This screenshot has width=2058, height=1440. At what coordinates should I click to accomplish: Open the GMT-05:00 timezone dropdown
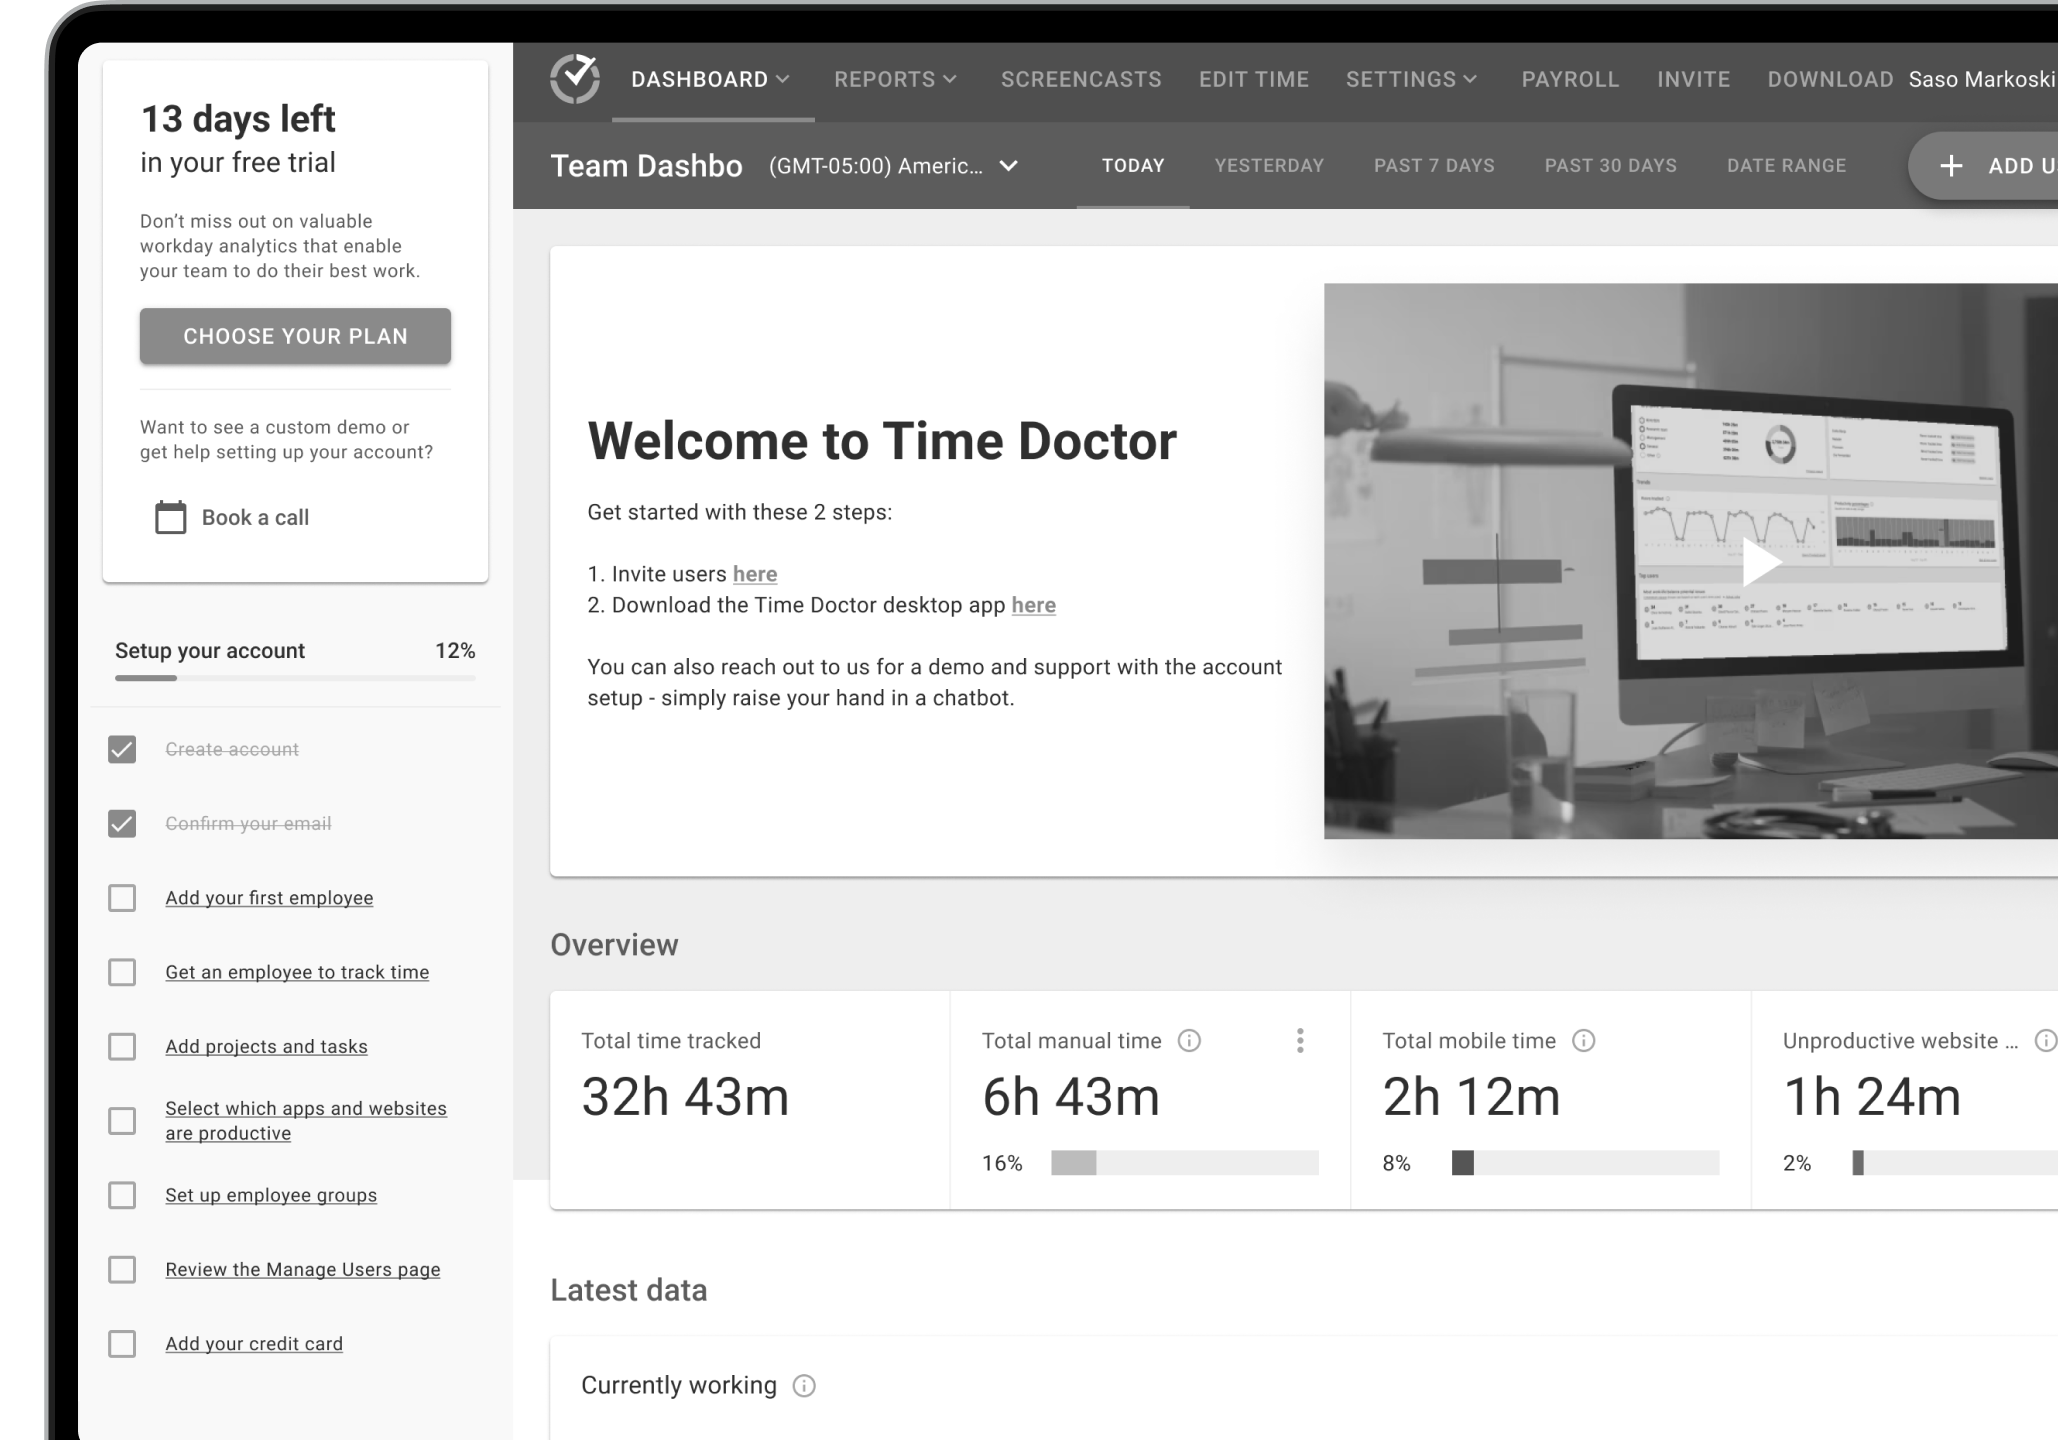point(893,166)
